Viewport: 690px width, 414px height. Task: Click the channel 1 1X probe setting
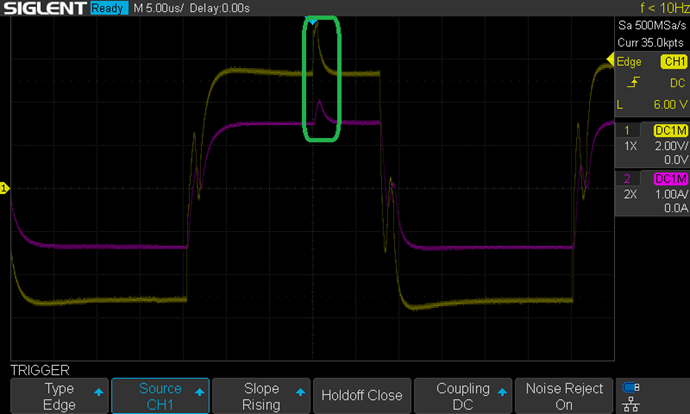(631, 146)
